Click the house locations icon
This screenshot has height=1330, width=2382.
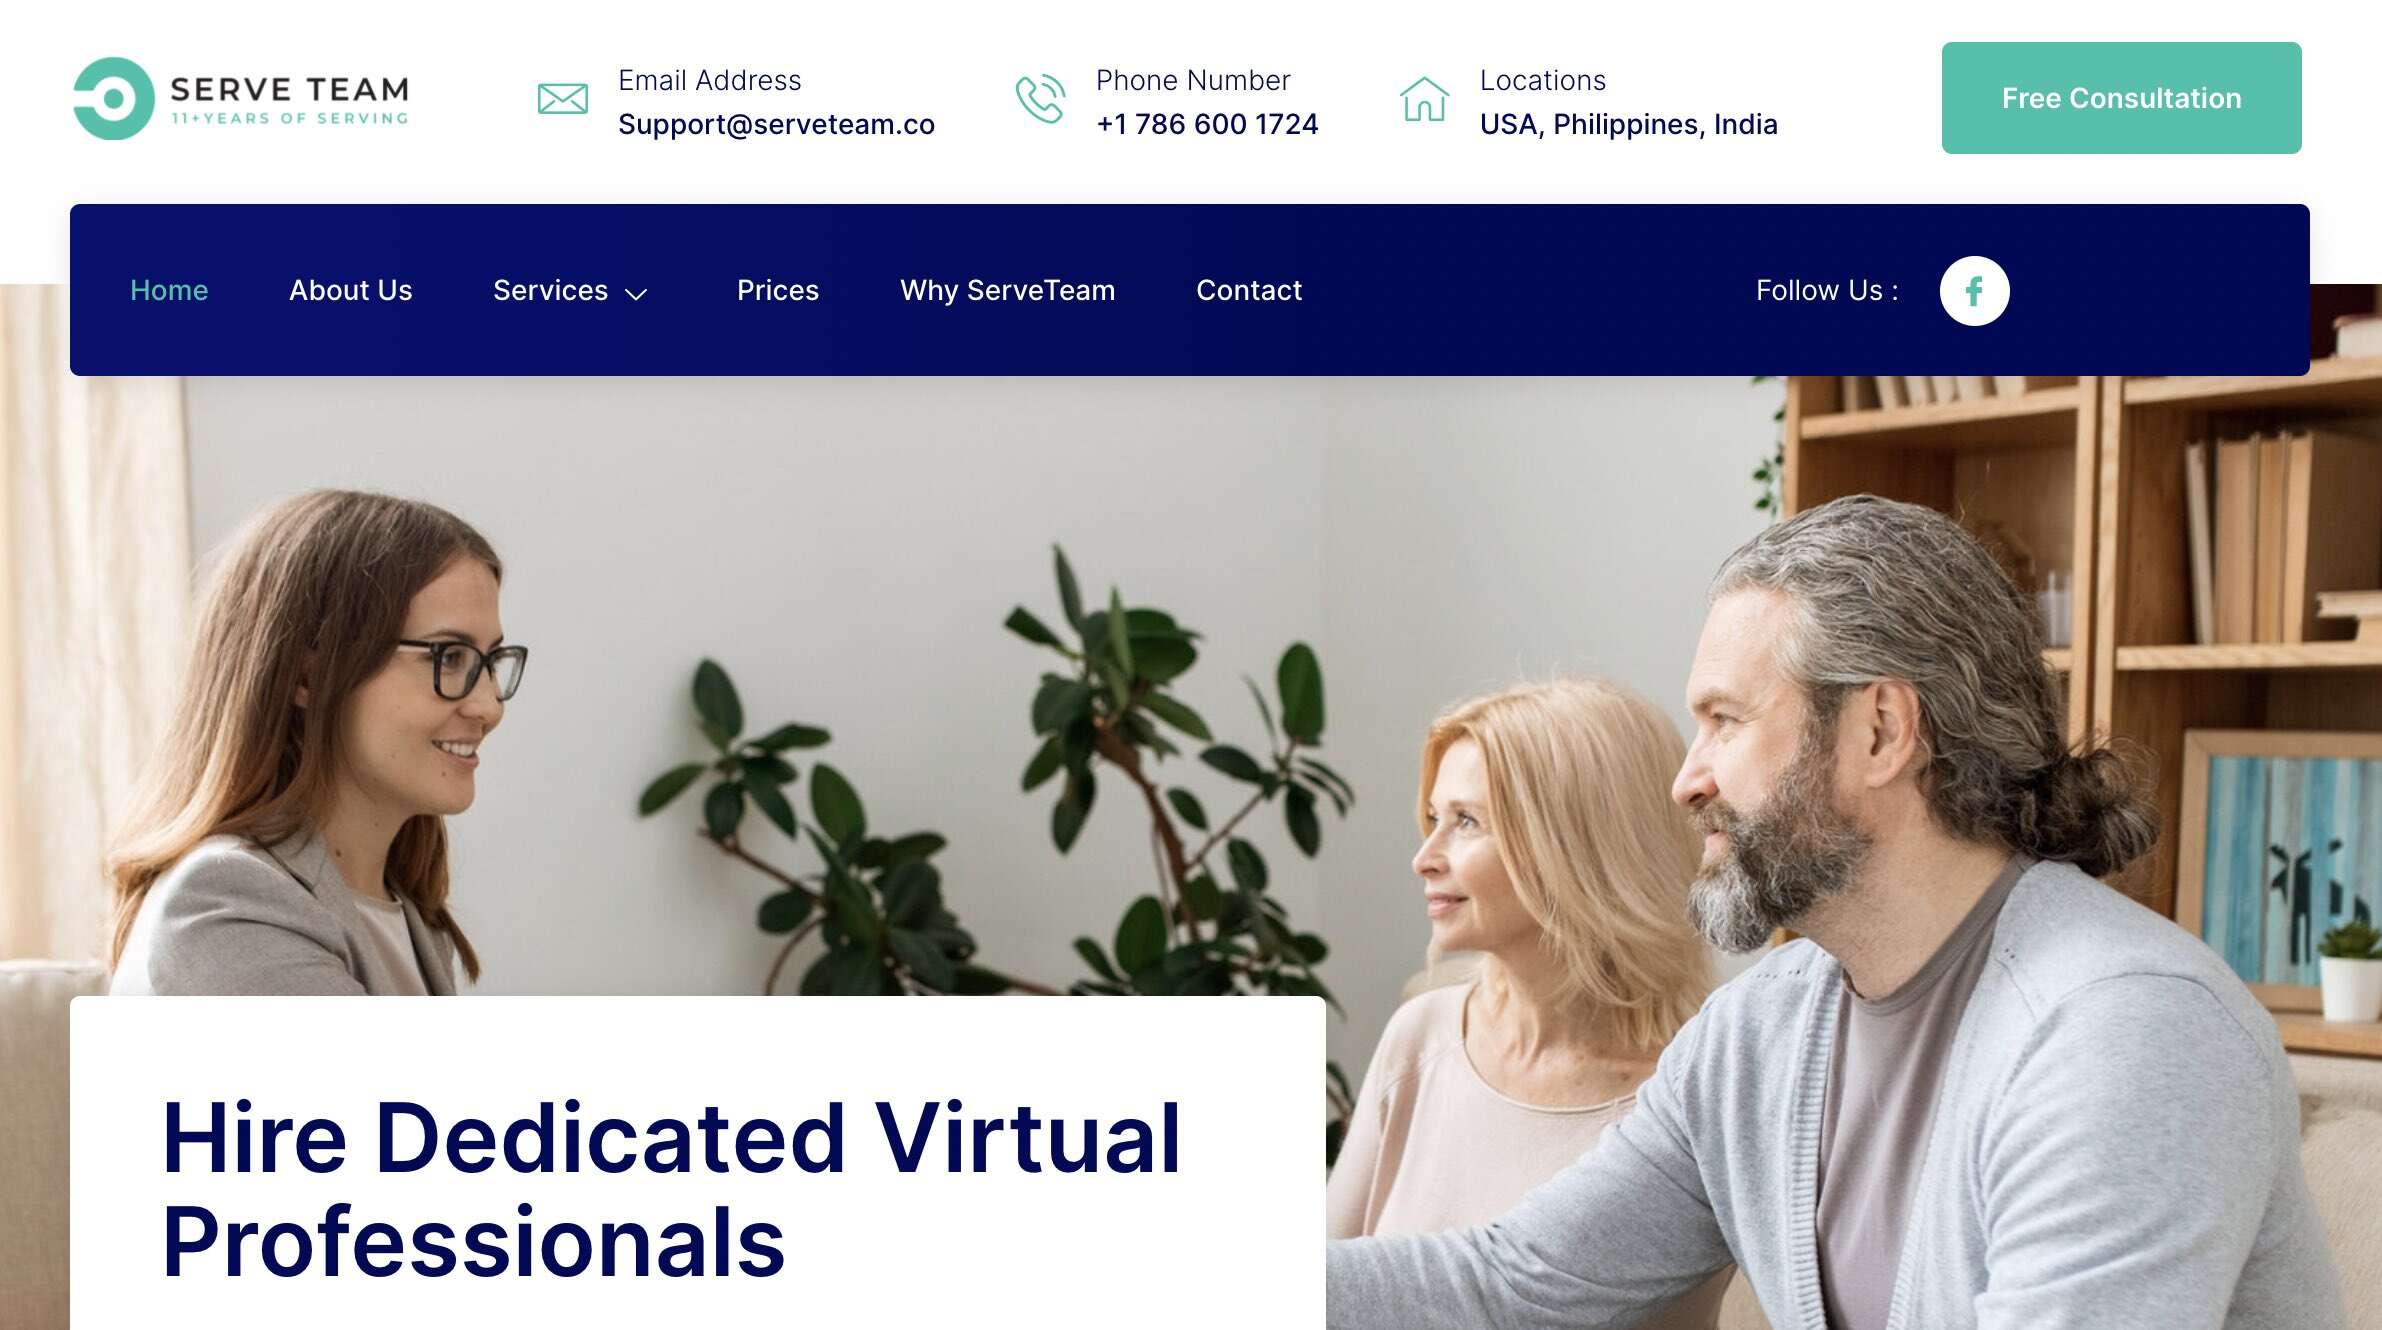pyautogui.click(x=1424, y=99)
